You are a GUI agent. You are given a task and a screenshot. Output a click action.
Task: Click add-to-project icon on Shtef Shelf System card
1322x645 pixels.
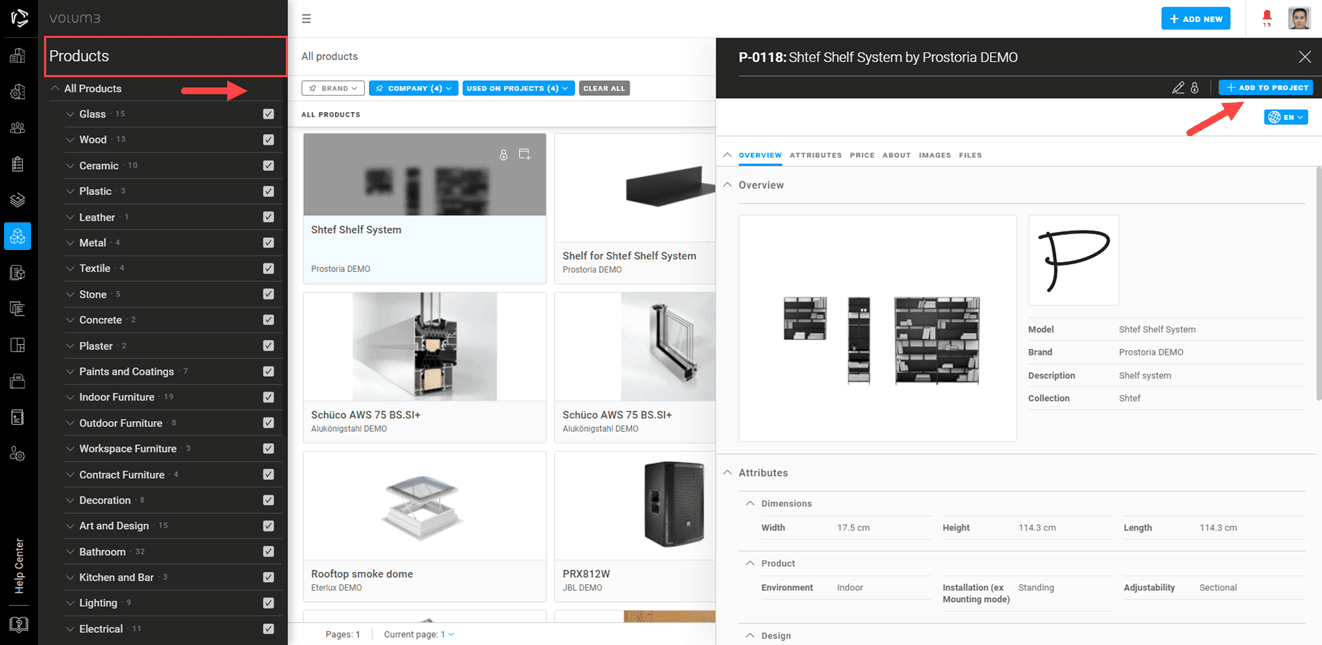pyautogui.click(x=524, y=155)
